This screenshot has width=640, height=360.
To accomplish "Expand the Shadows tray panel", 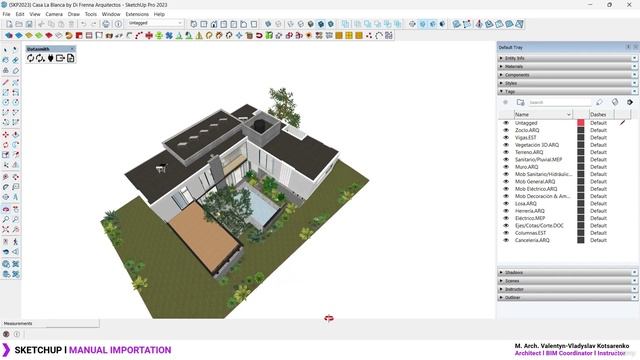I will [567, 272].
